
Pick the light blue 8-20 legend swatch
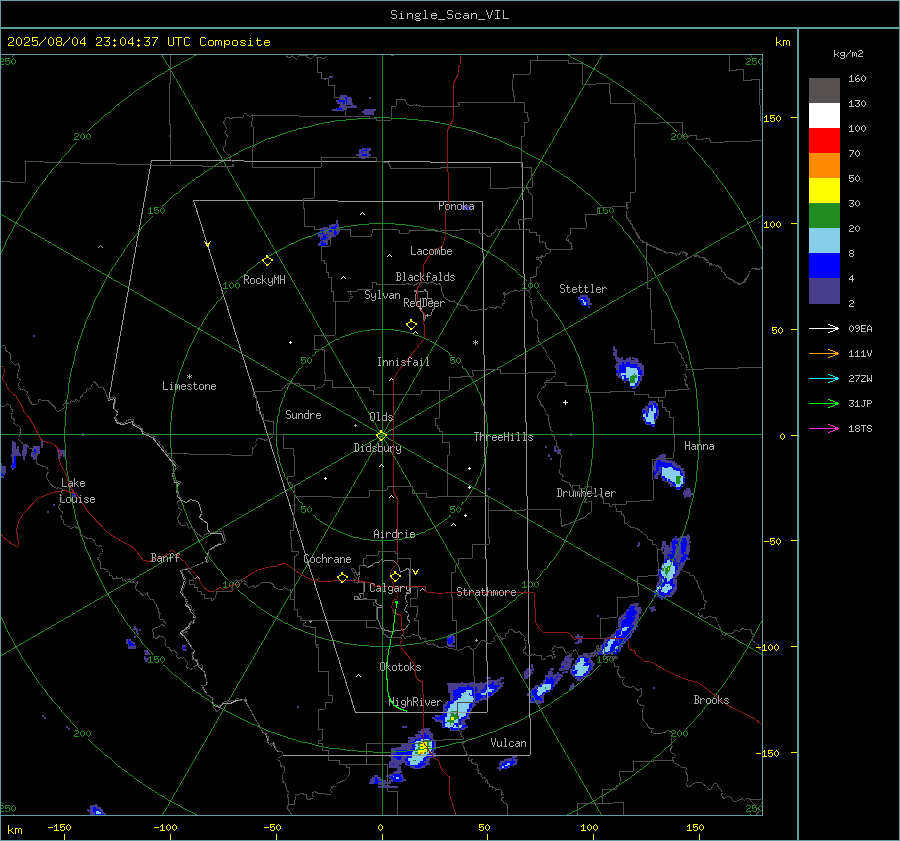click(x=824, y=241)
